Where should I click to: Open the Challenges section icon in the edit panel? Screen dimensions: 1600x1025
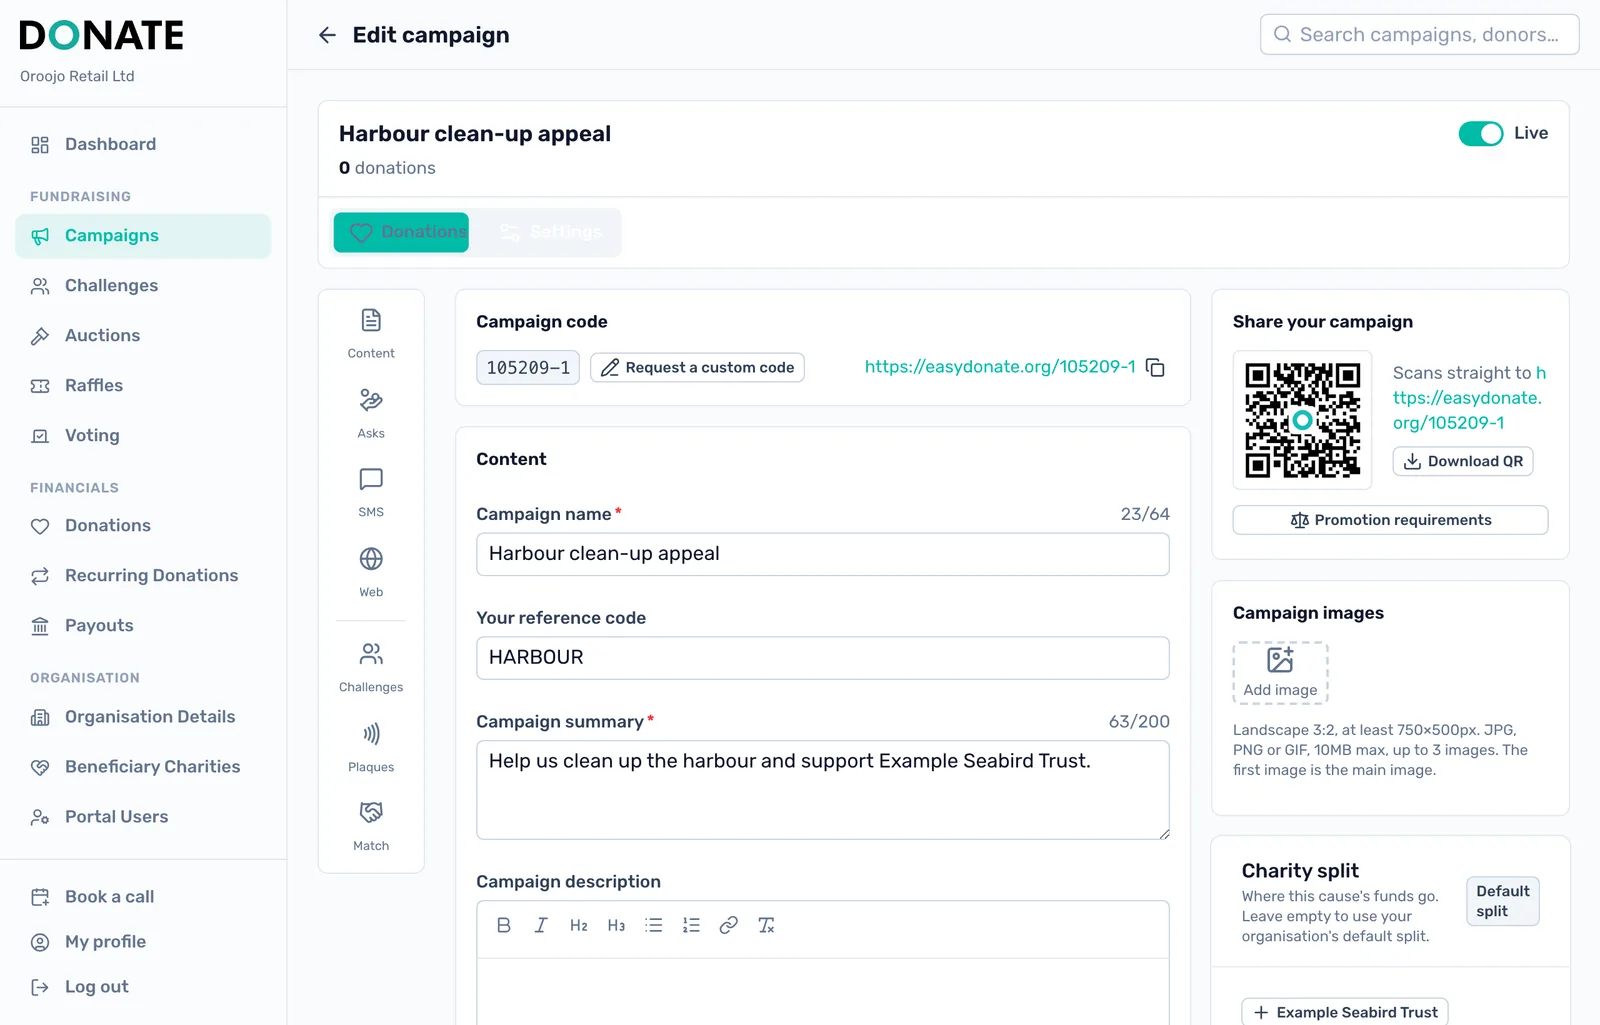pyautogui.click(x=371, y=668)
